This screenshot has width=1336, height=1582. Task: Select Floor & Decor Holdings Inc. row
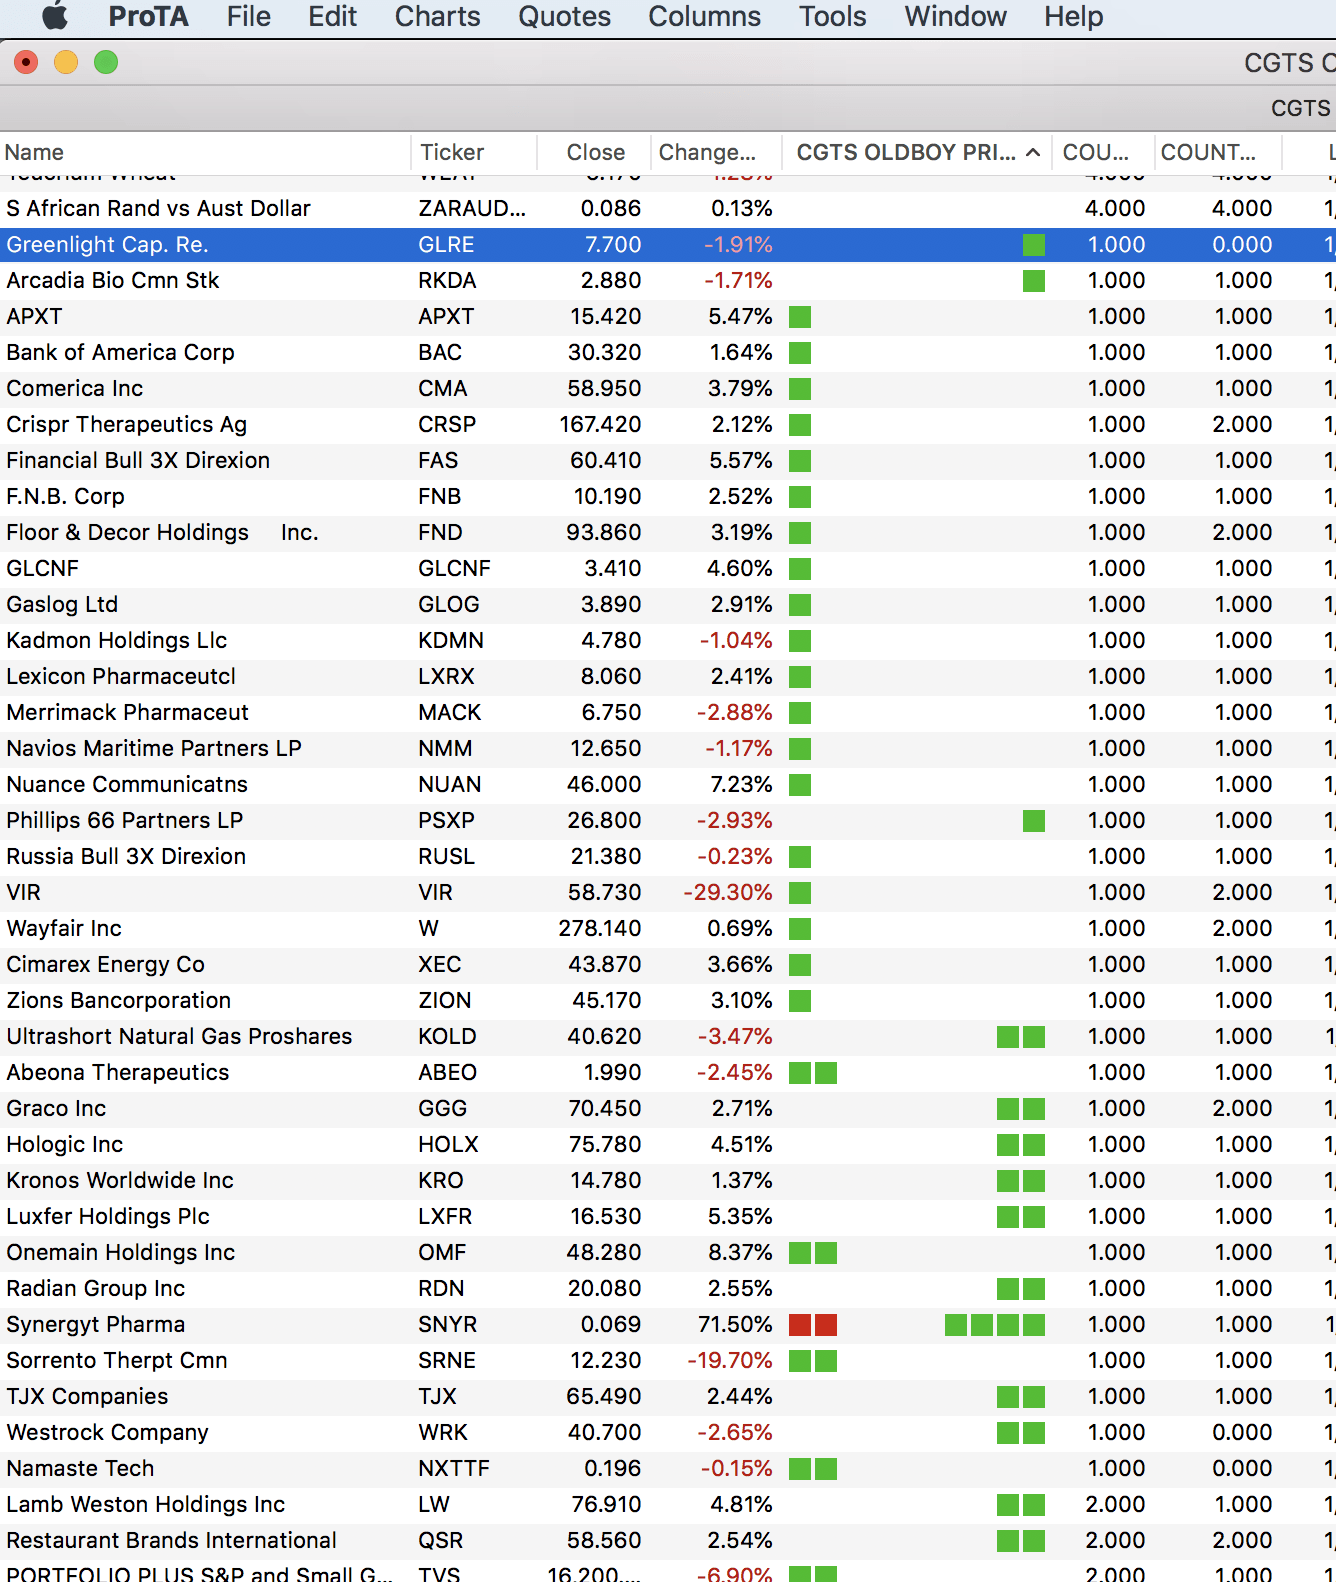click(x=668, y=533)
